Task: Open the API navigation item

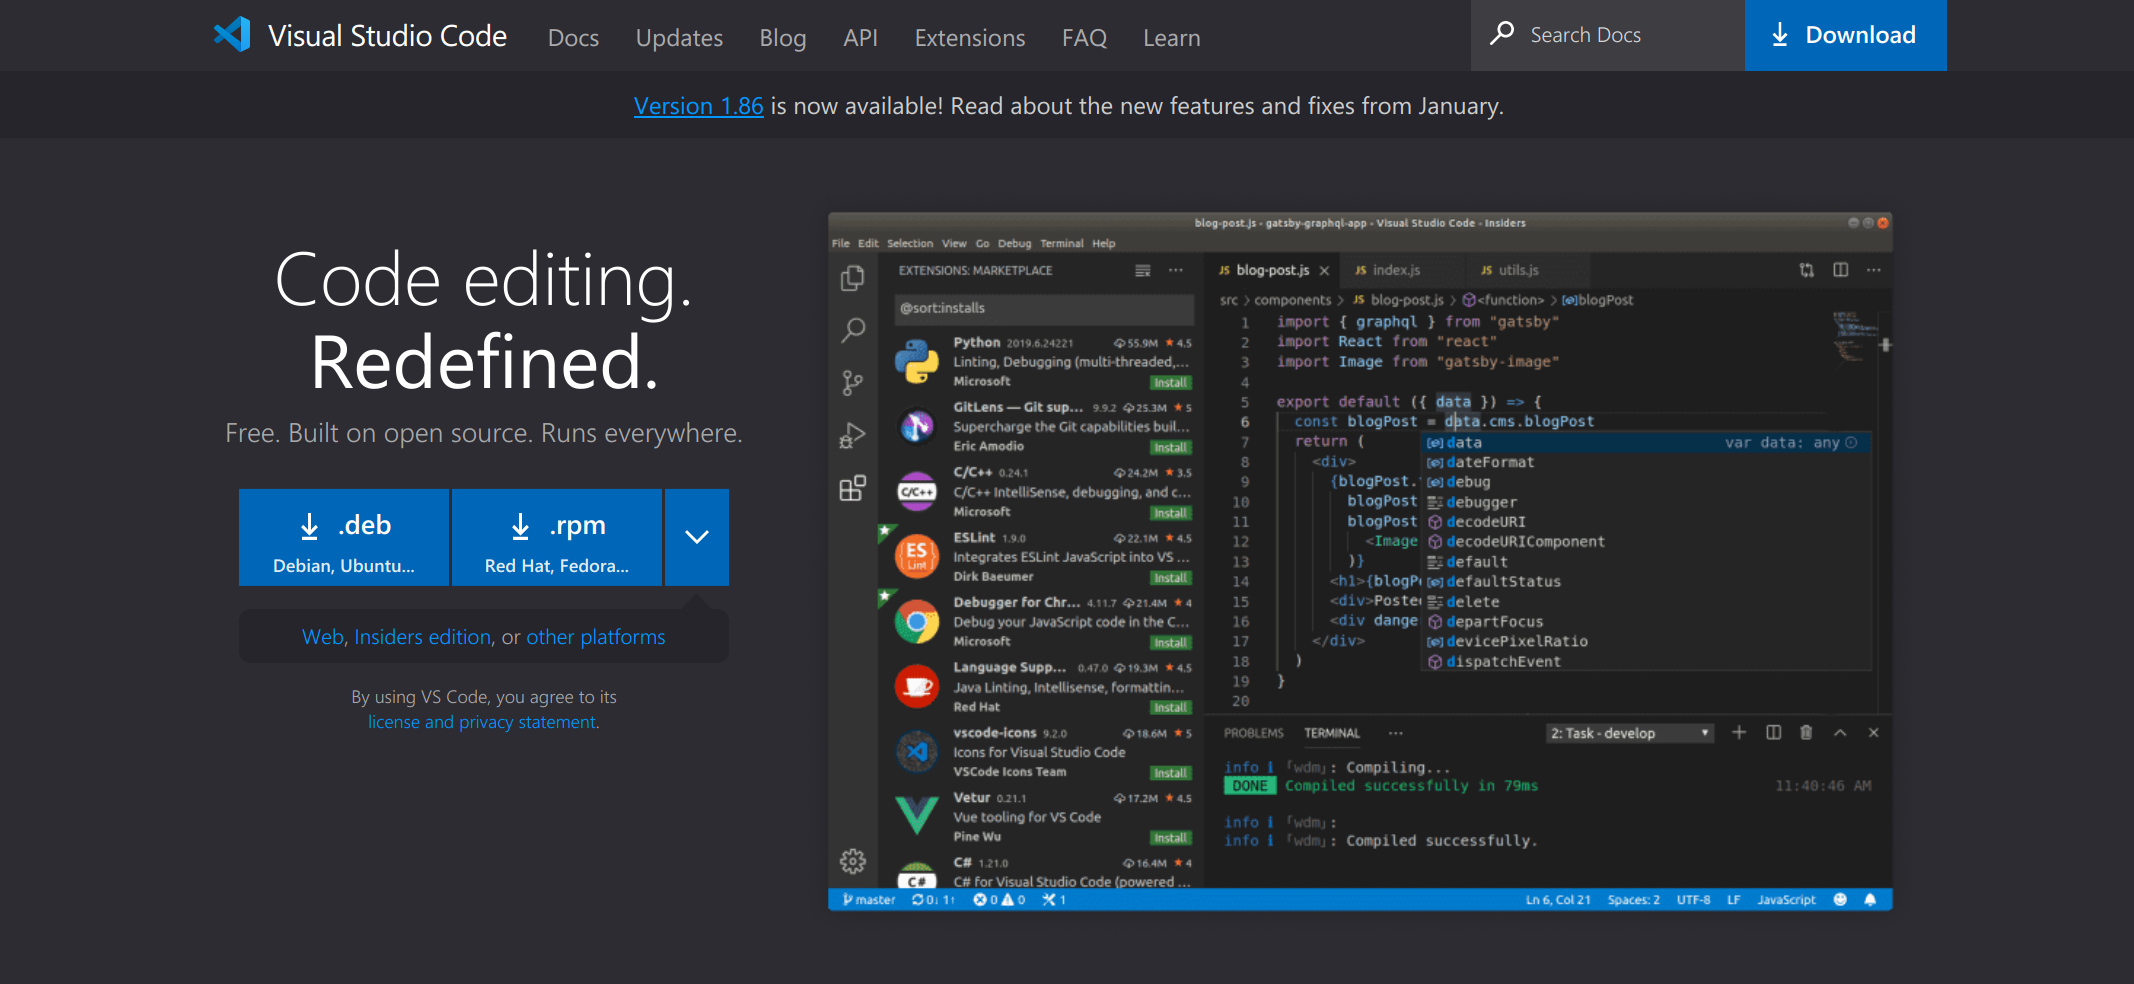Action: [860, 38]
